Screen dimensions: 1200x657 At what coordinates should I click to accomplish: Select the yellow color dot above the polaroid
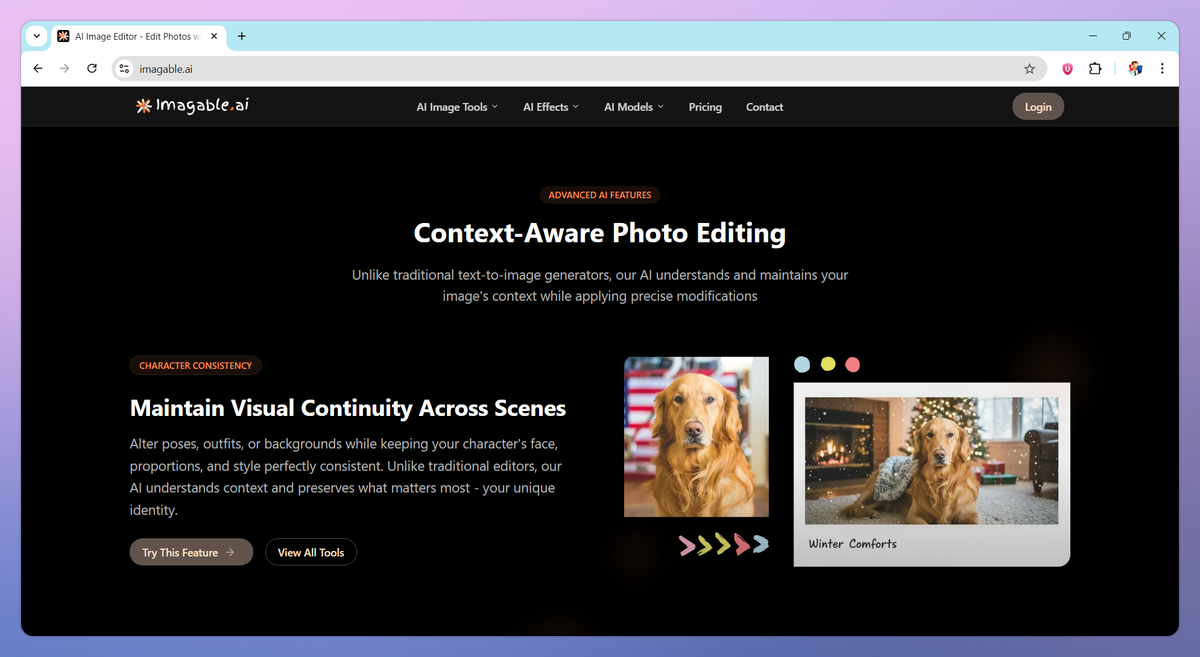coord(827,364)
